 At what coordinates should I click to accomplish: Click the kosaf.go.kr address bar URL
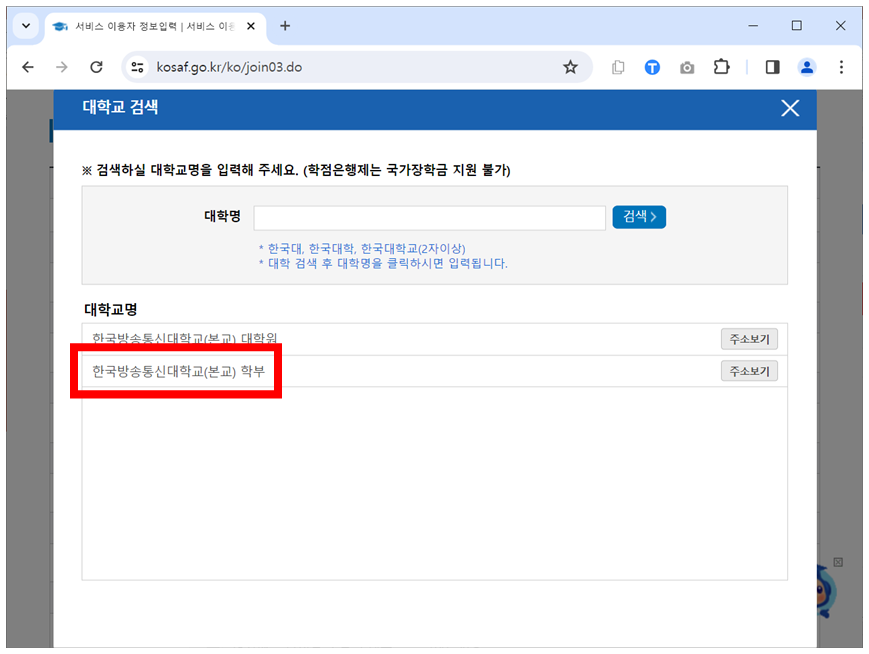(229, 68)
